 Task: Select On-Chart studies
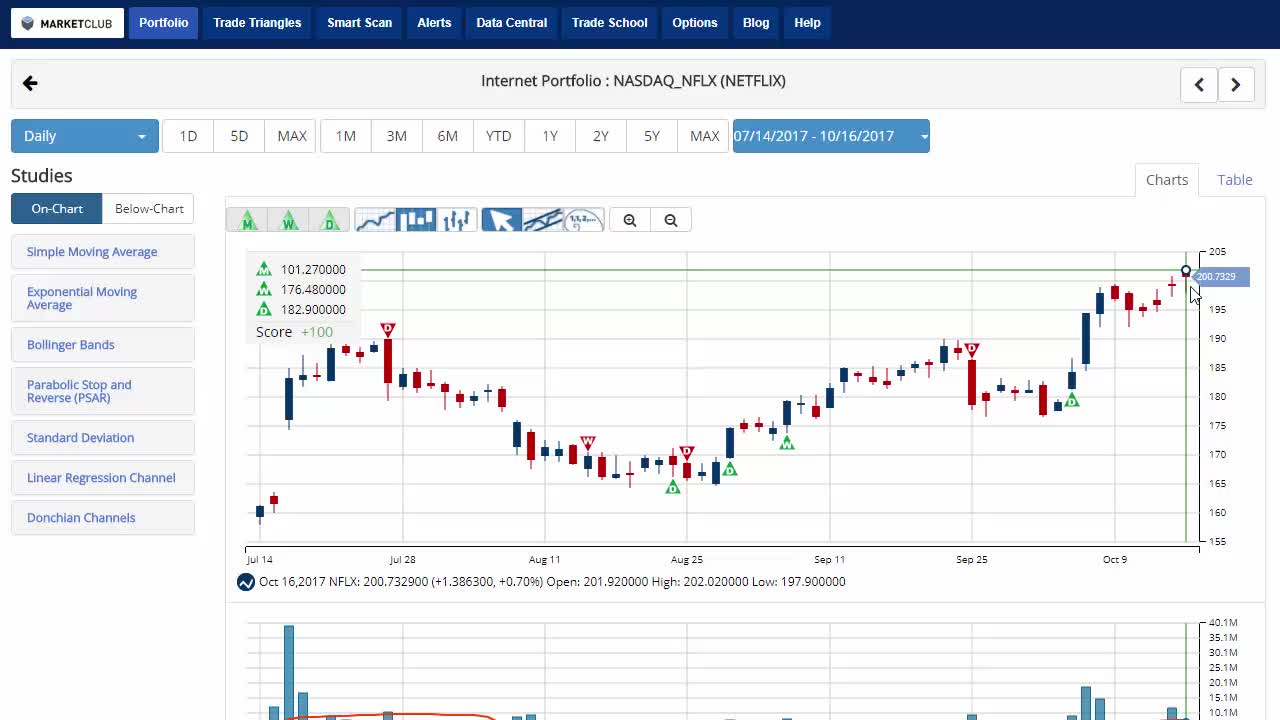pos(57,209)
